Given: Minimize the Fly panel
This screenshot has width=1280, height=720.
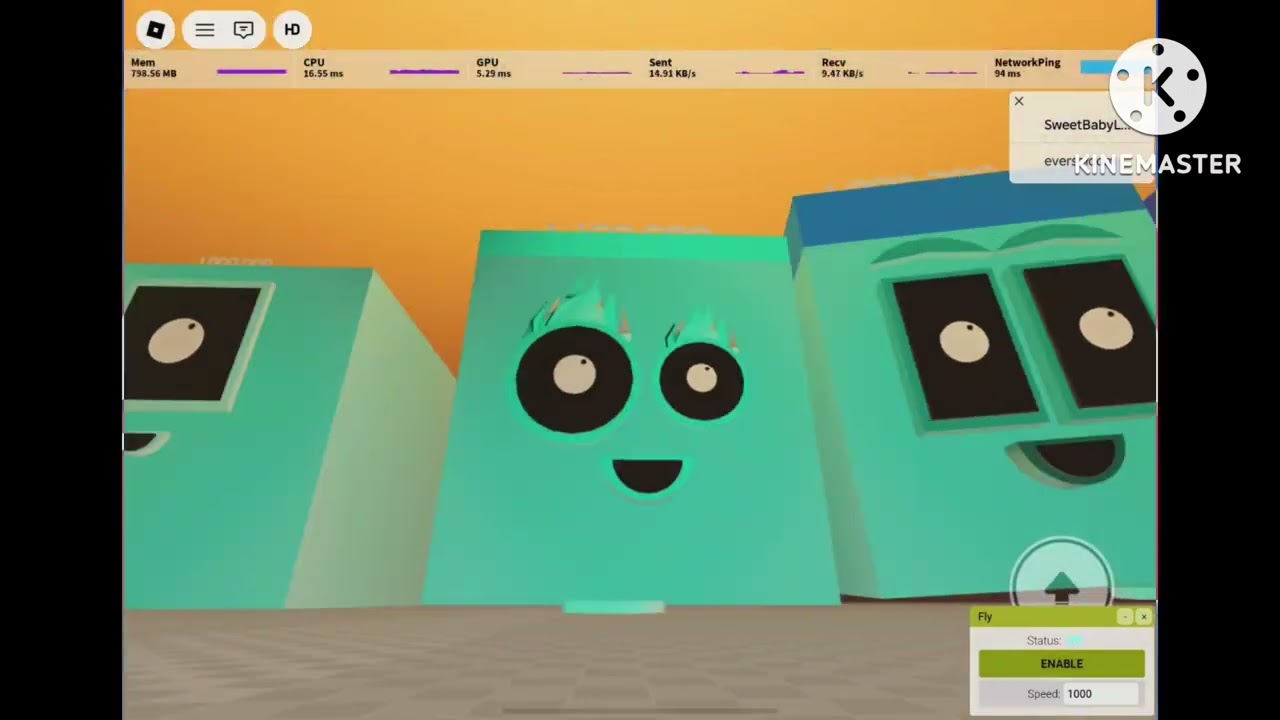Looking at the screenshot, I should point(1125,617).
